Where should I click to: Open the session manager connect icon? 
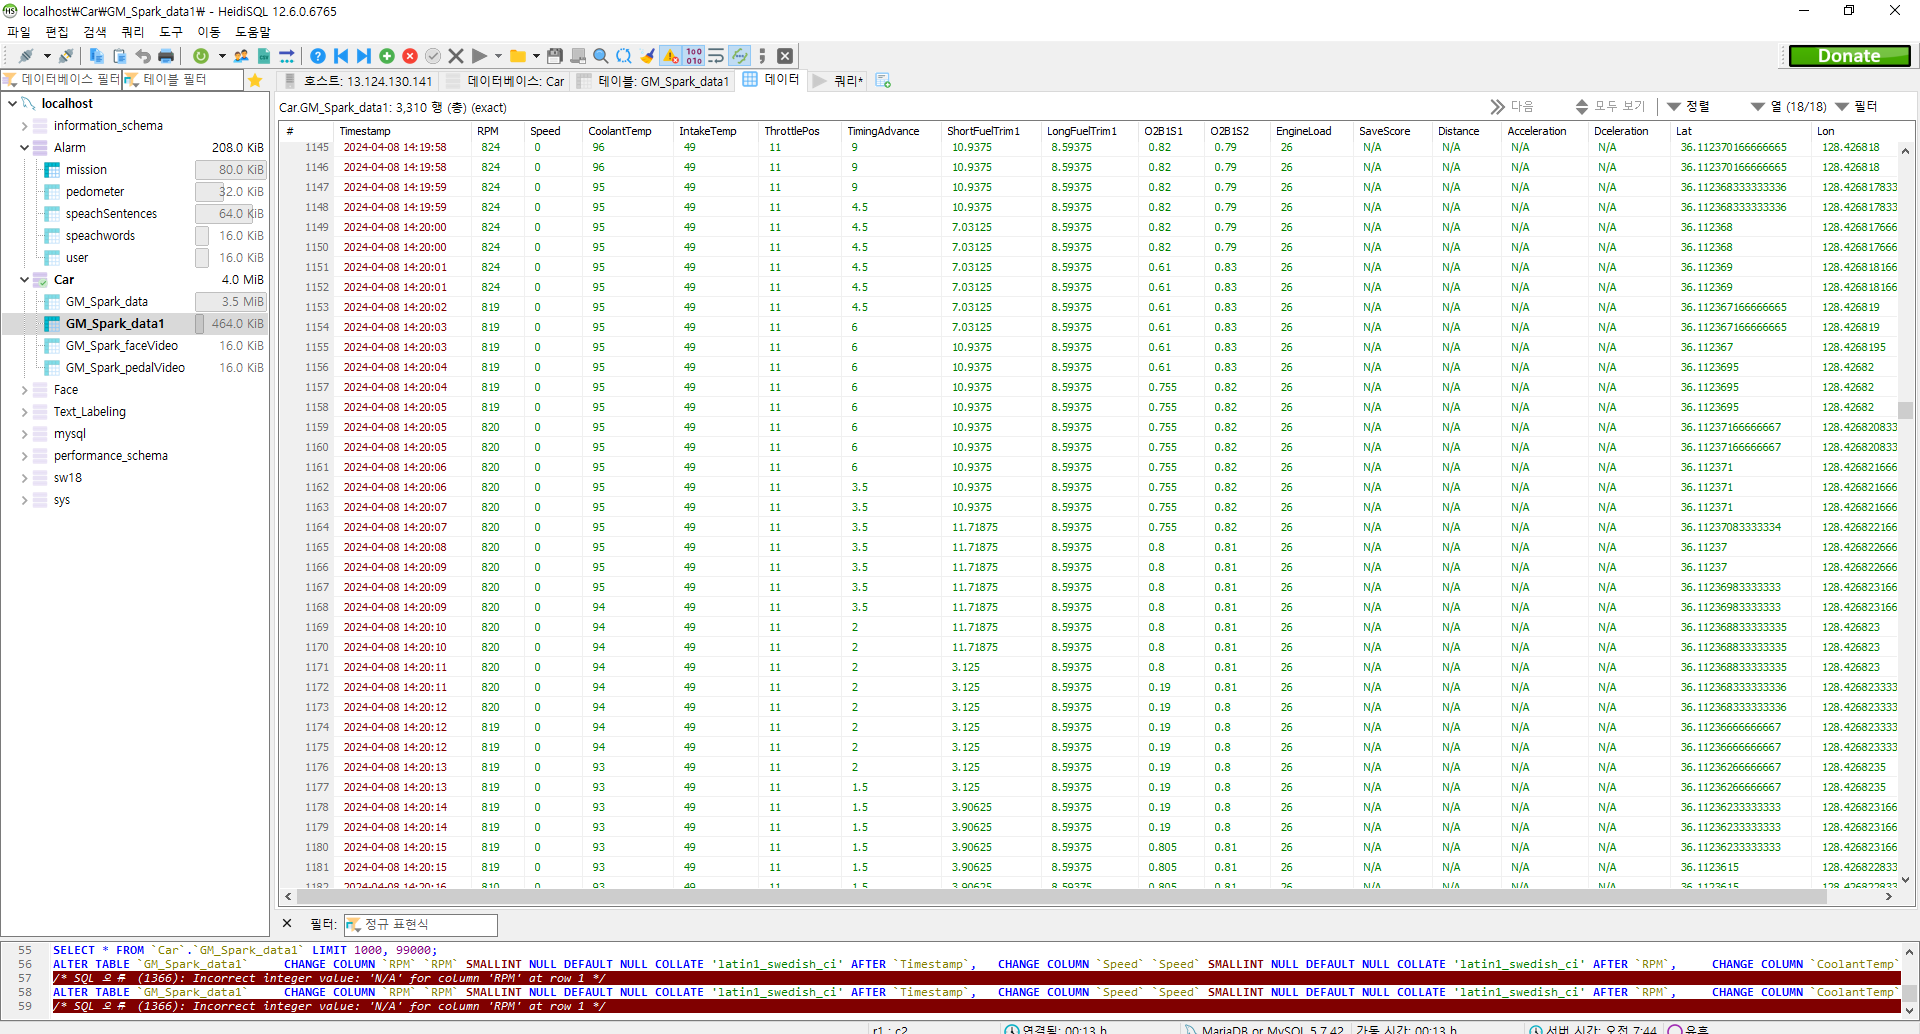coord(26,56)
